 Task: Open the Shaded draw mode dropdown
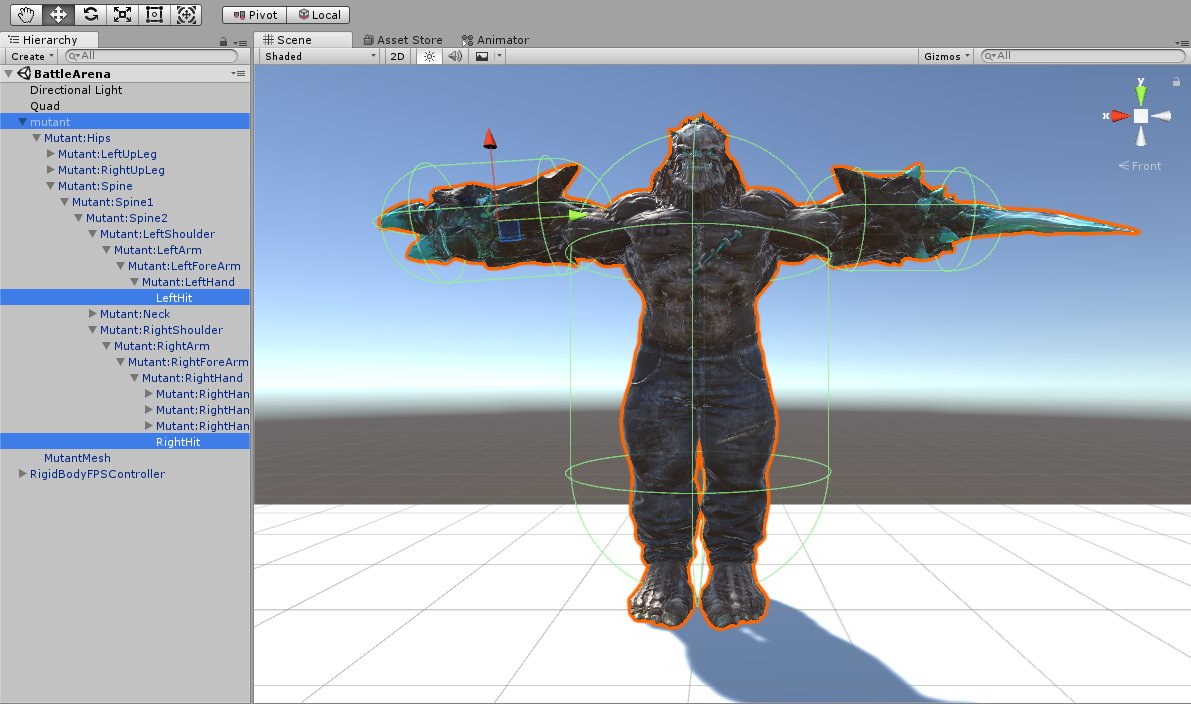tap(315, 56)
